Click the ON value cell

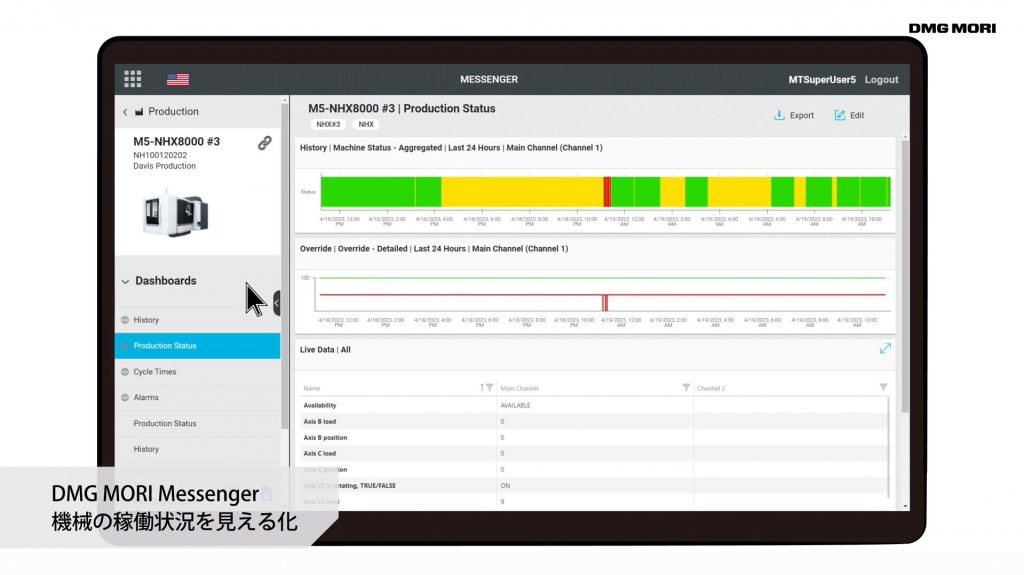click(x=505, y=485)
